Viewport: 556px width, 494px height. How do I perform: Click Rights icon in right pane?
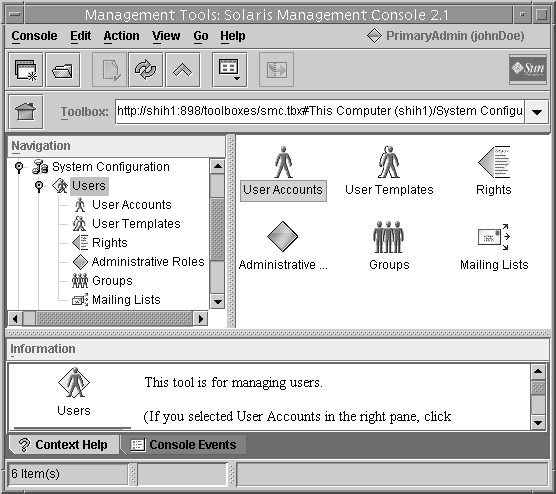[494, 162]
